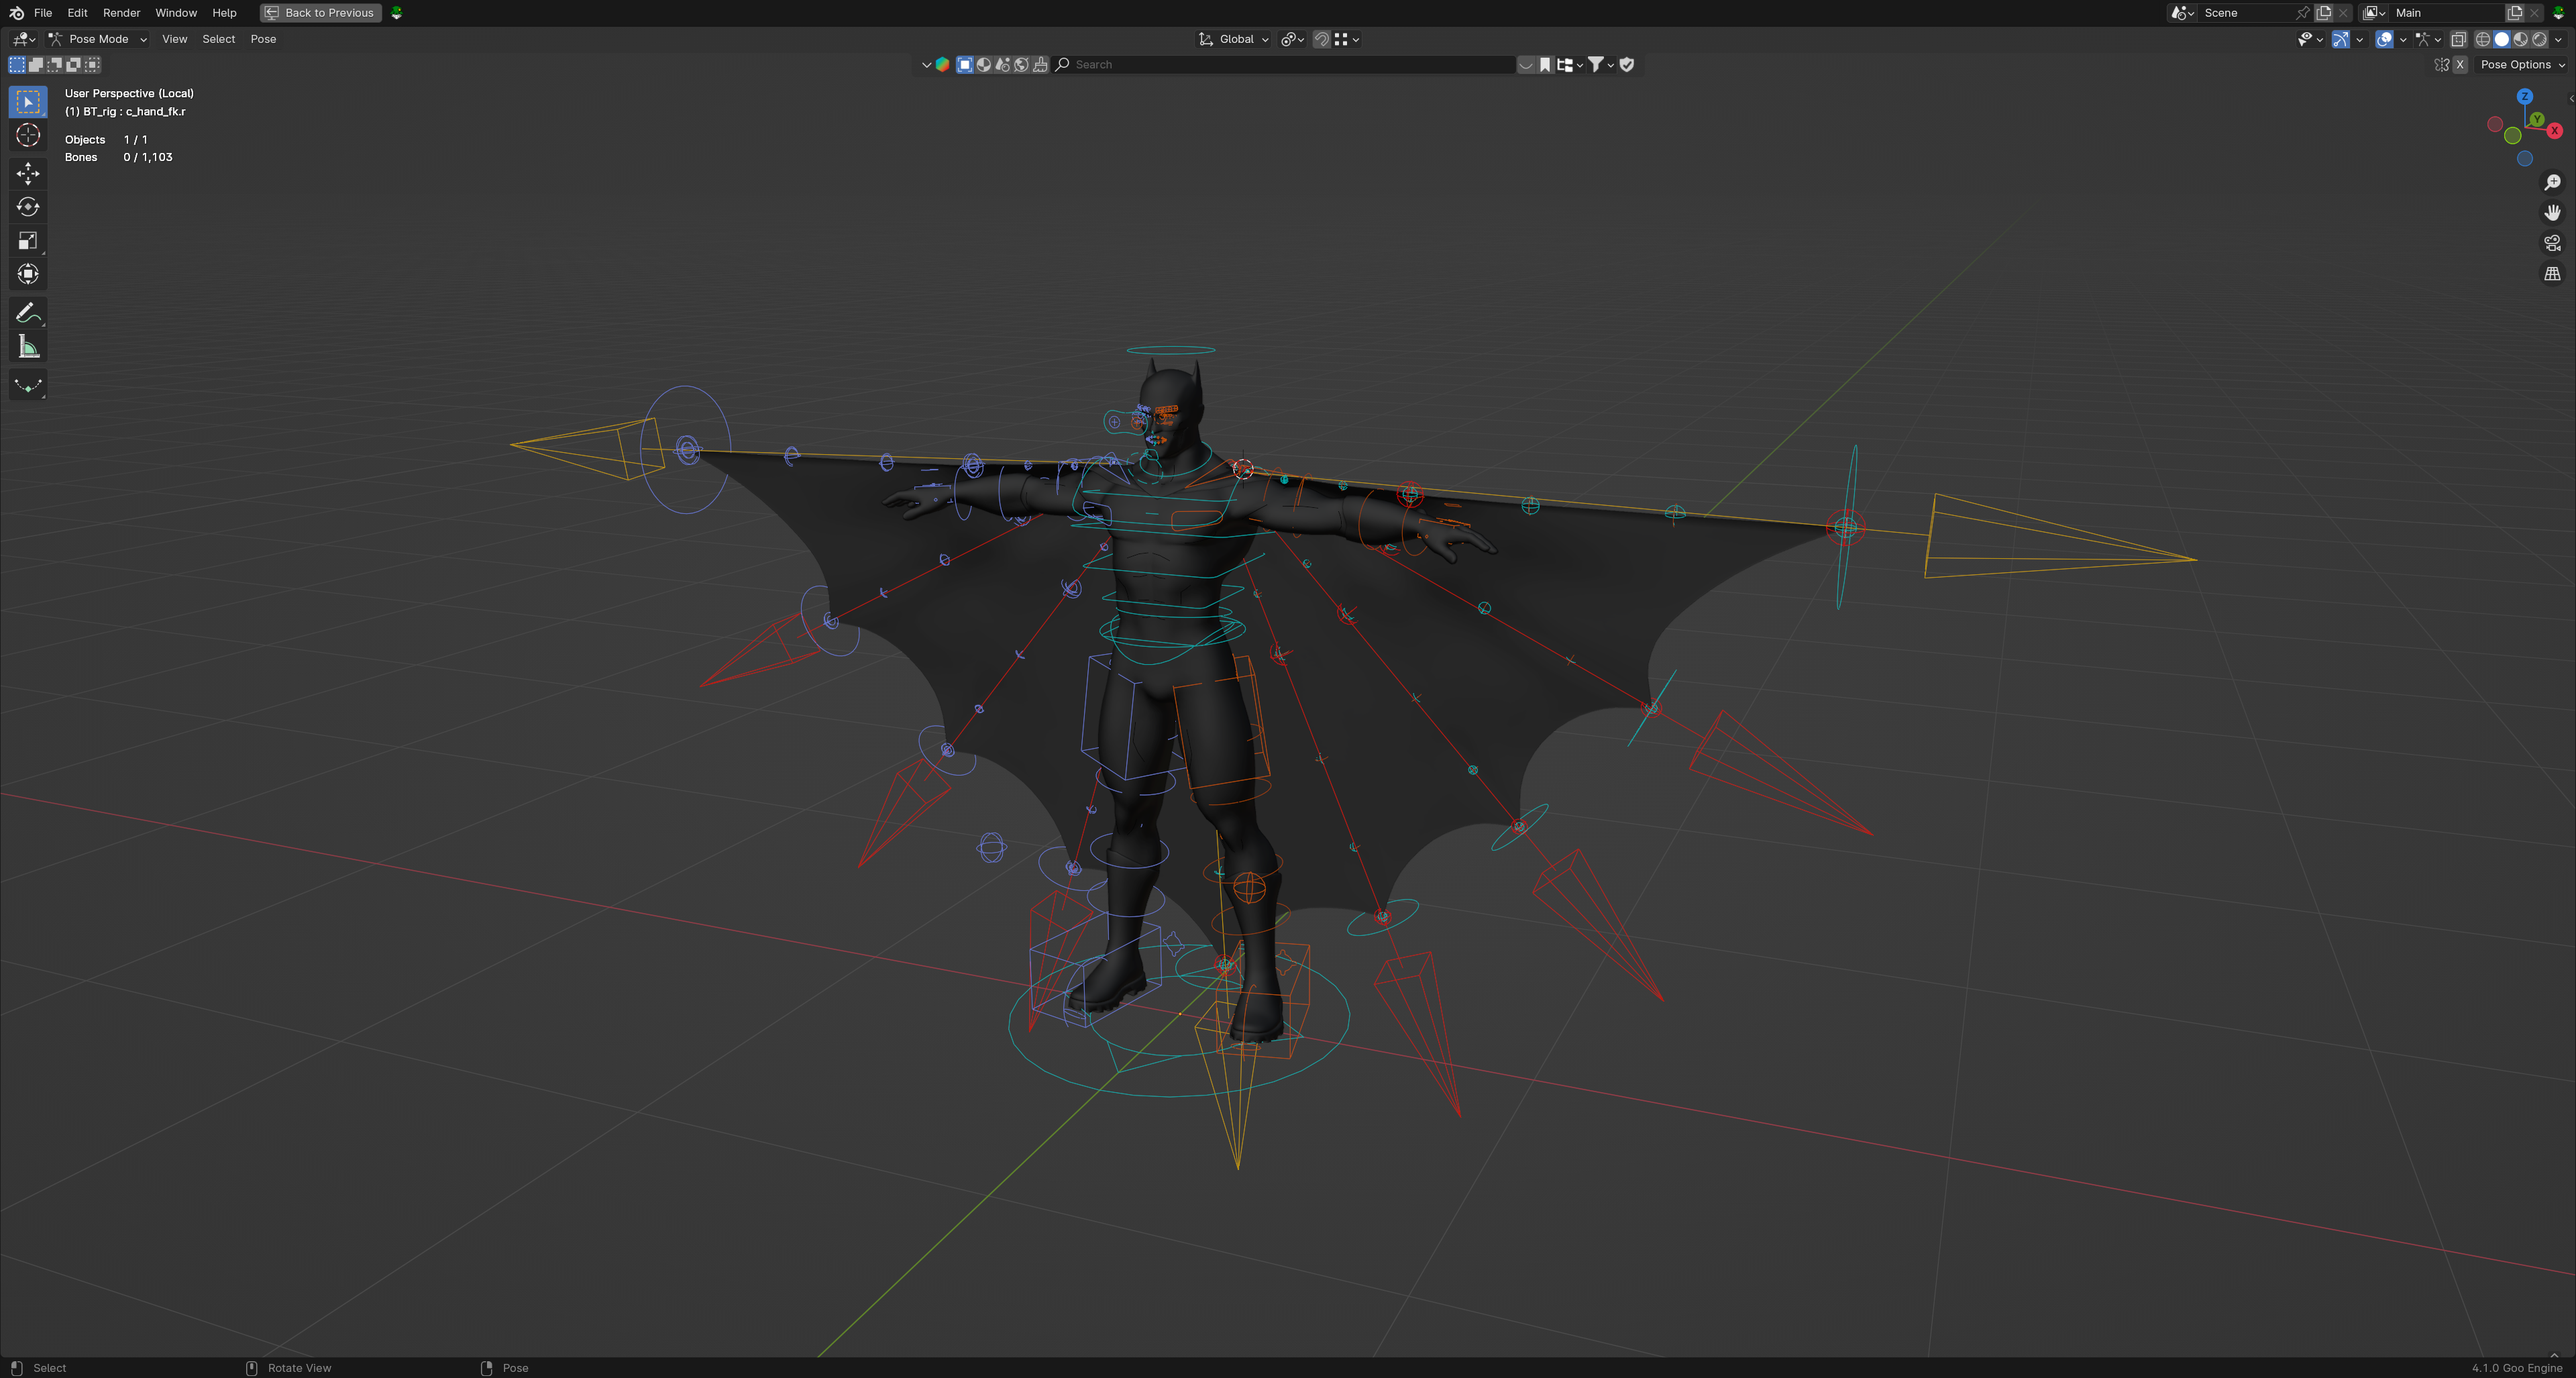Open the viewport View menu
The width and height of the screenshot is (2576, 1378).
pos(175,39)
